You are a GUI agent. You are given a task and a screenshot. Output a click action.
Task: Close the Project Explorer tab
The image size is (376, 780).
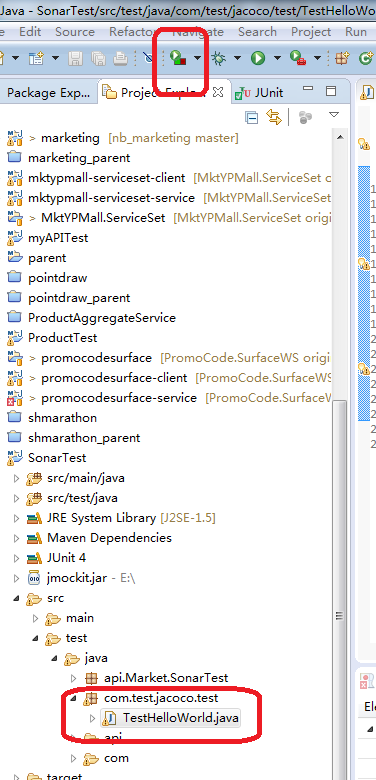point(218,92)
